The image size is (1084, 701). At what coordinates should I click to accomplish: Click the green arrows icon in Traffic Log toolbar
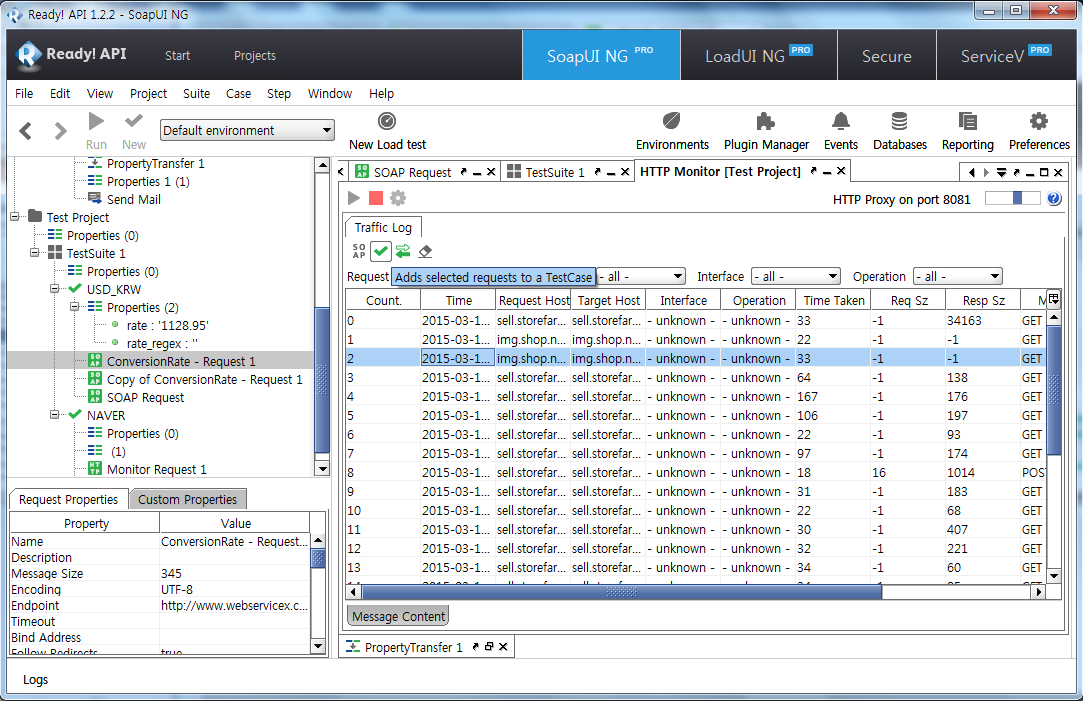click(403, 251)
